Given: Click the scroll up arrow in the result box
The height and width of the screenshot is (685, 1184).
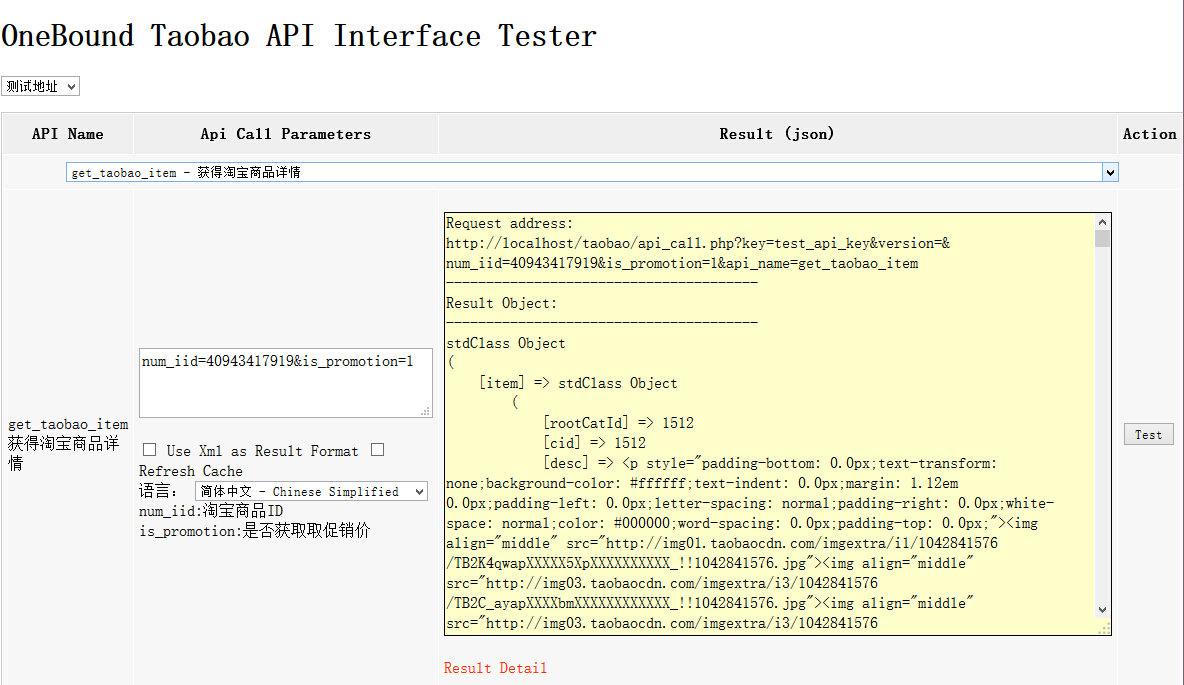Looking at the screenshot, I should tap(1102, 222).
